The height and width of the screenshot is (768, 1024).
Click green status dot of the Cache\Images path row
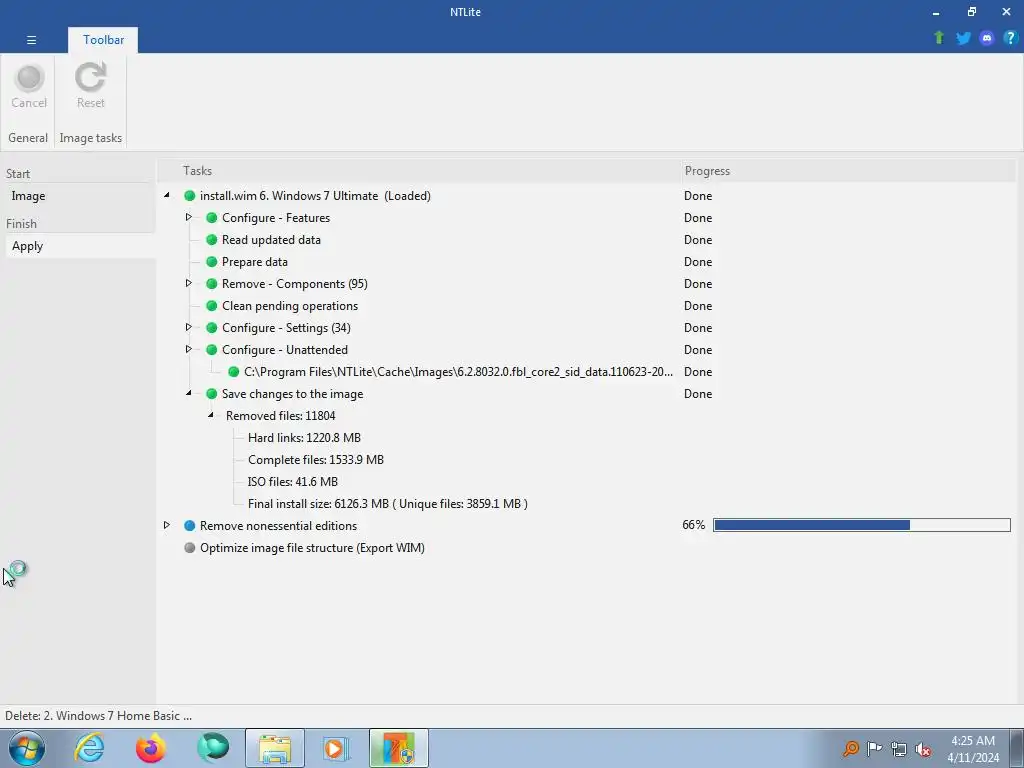(233, 372)
